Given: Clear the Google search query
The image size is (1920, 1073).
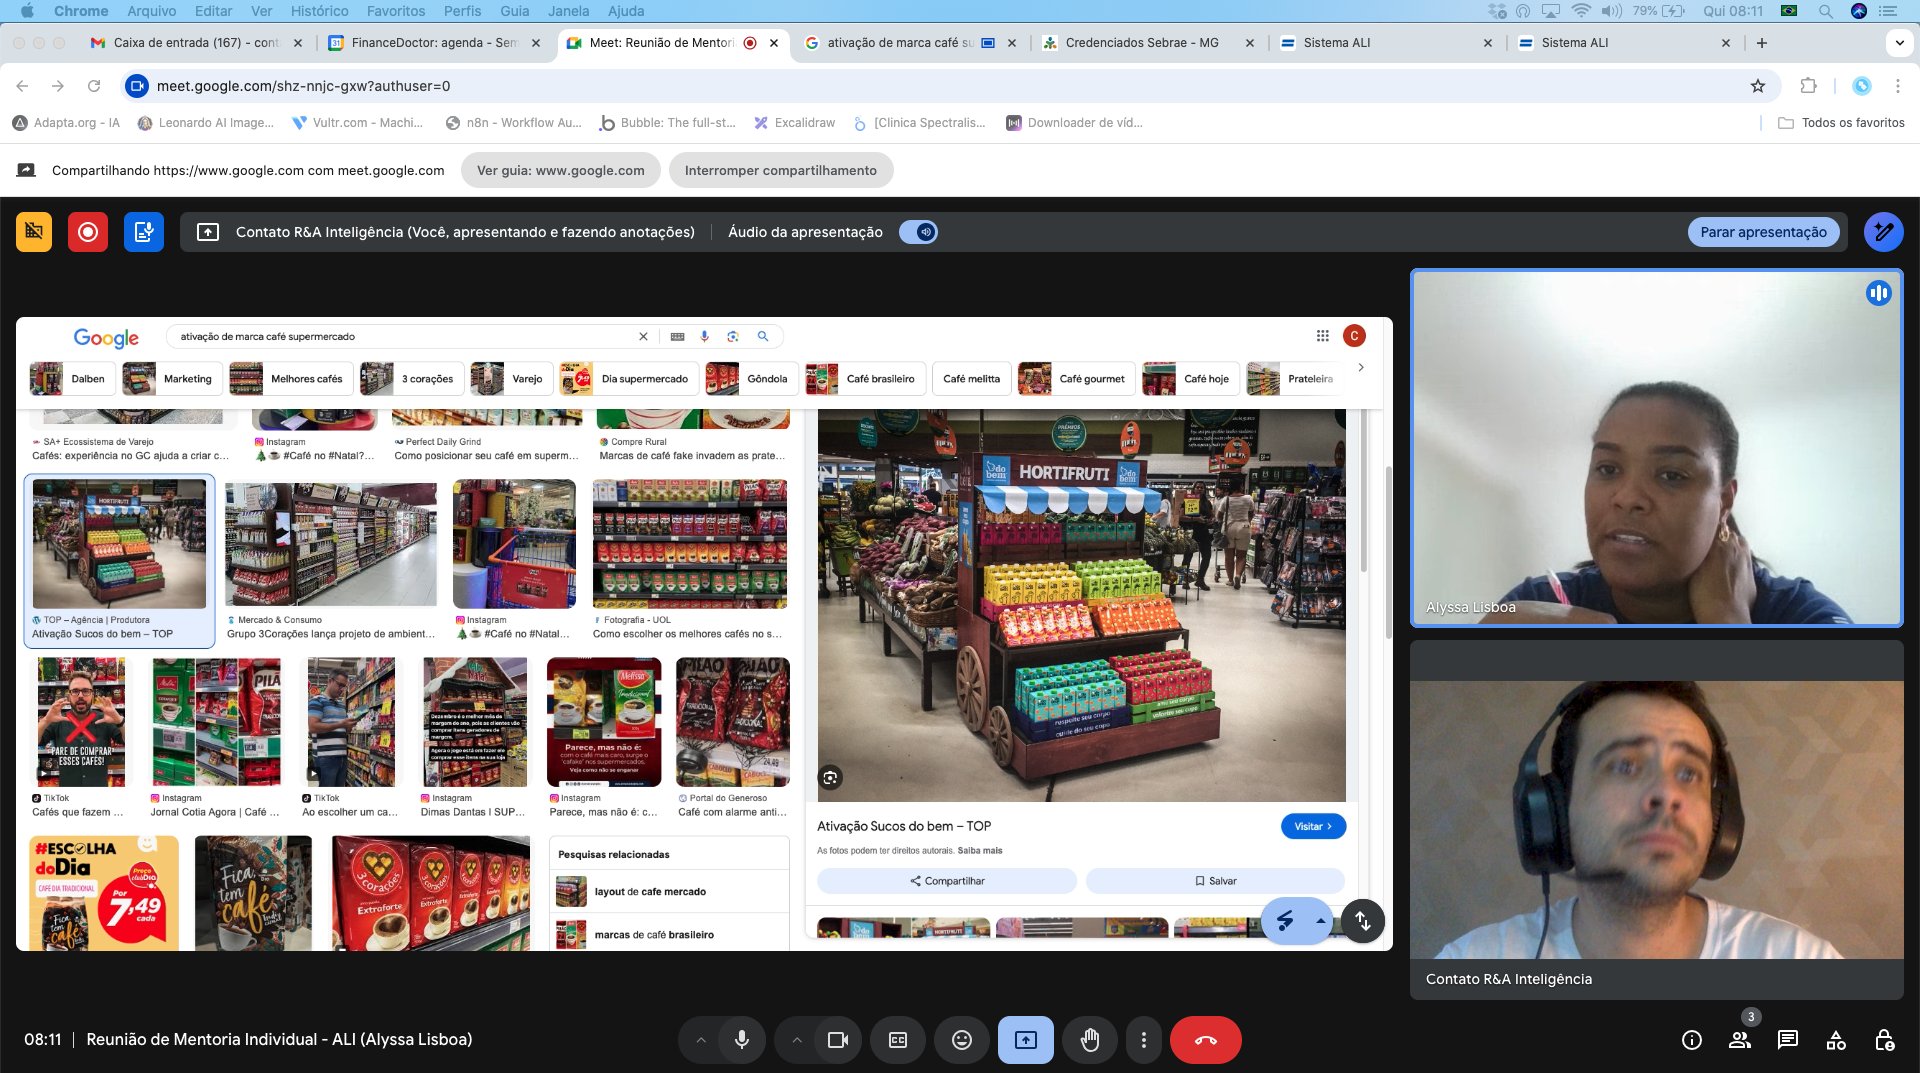Looking at the screenshot, I should click(x=643, y=337).
